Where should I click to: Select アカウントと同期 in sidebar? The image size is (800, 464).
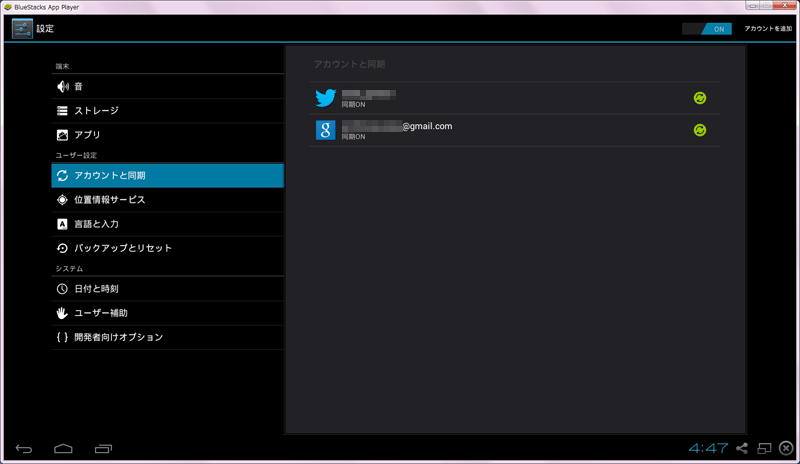(167, 176)
